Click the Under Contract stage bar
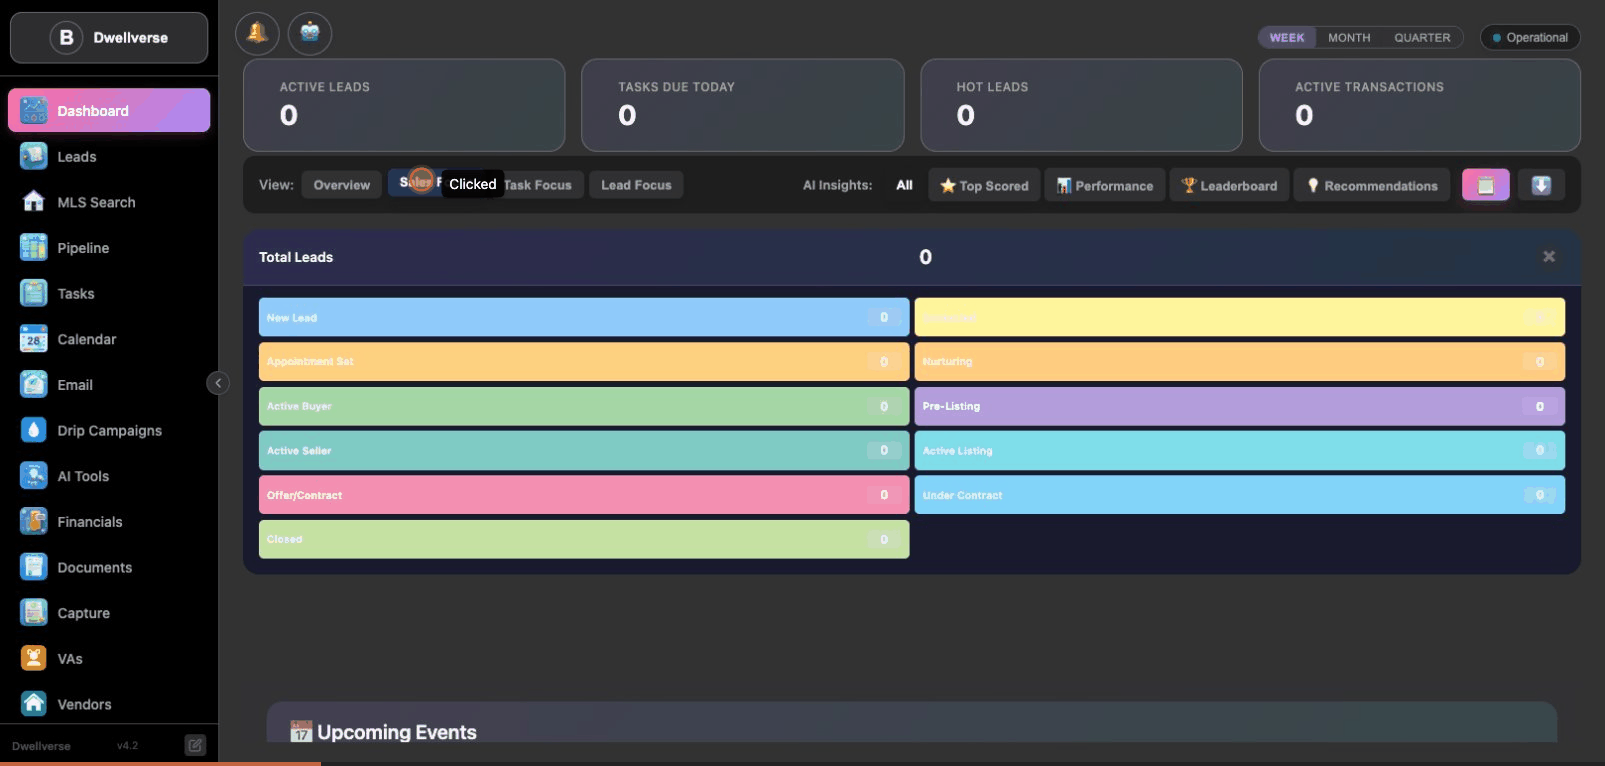The width and height of the screenshot is (1605, 766). 1240,495
